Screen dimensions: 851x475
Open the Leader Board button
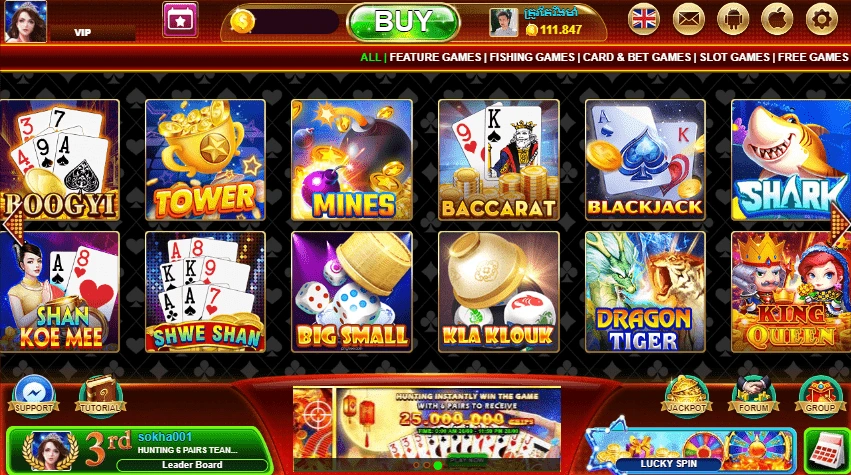point(192,465)
